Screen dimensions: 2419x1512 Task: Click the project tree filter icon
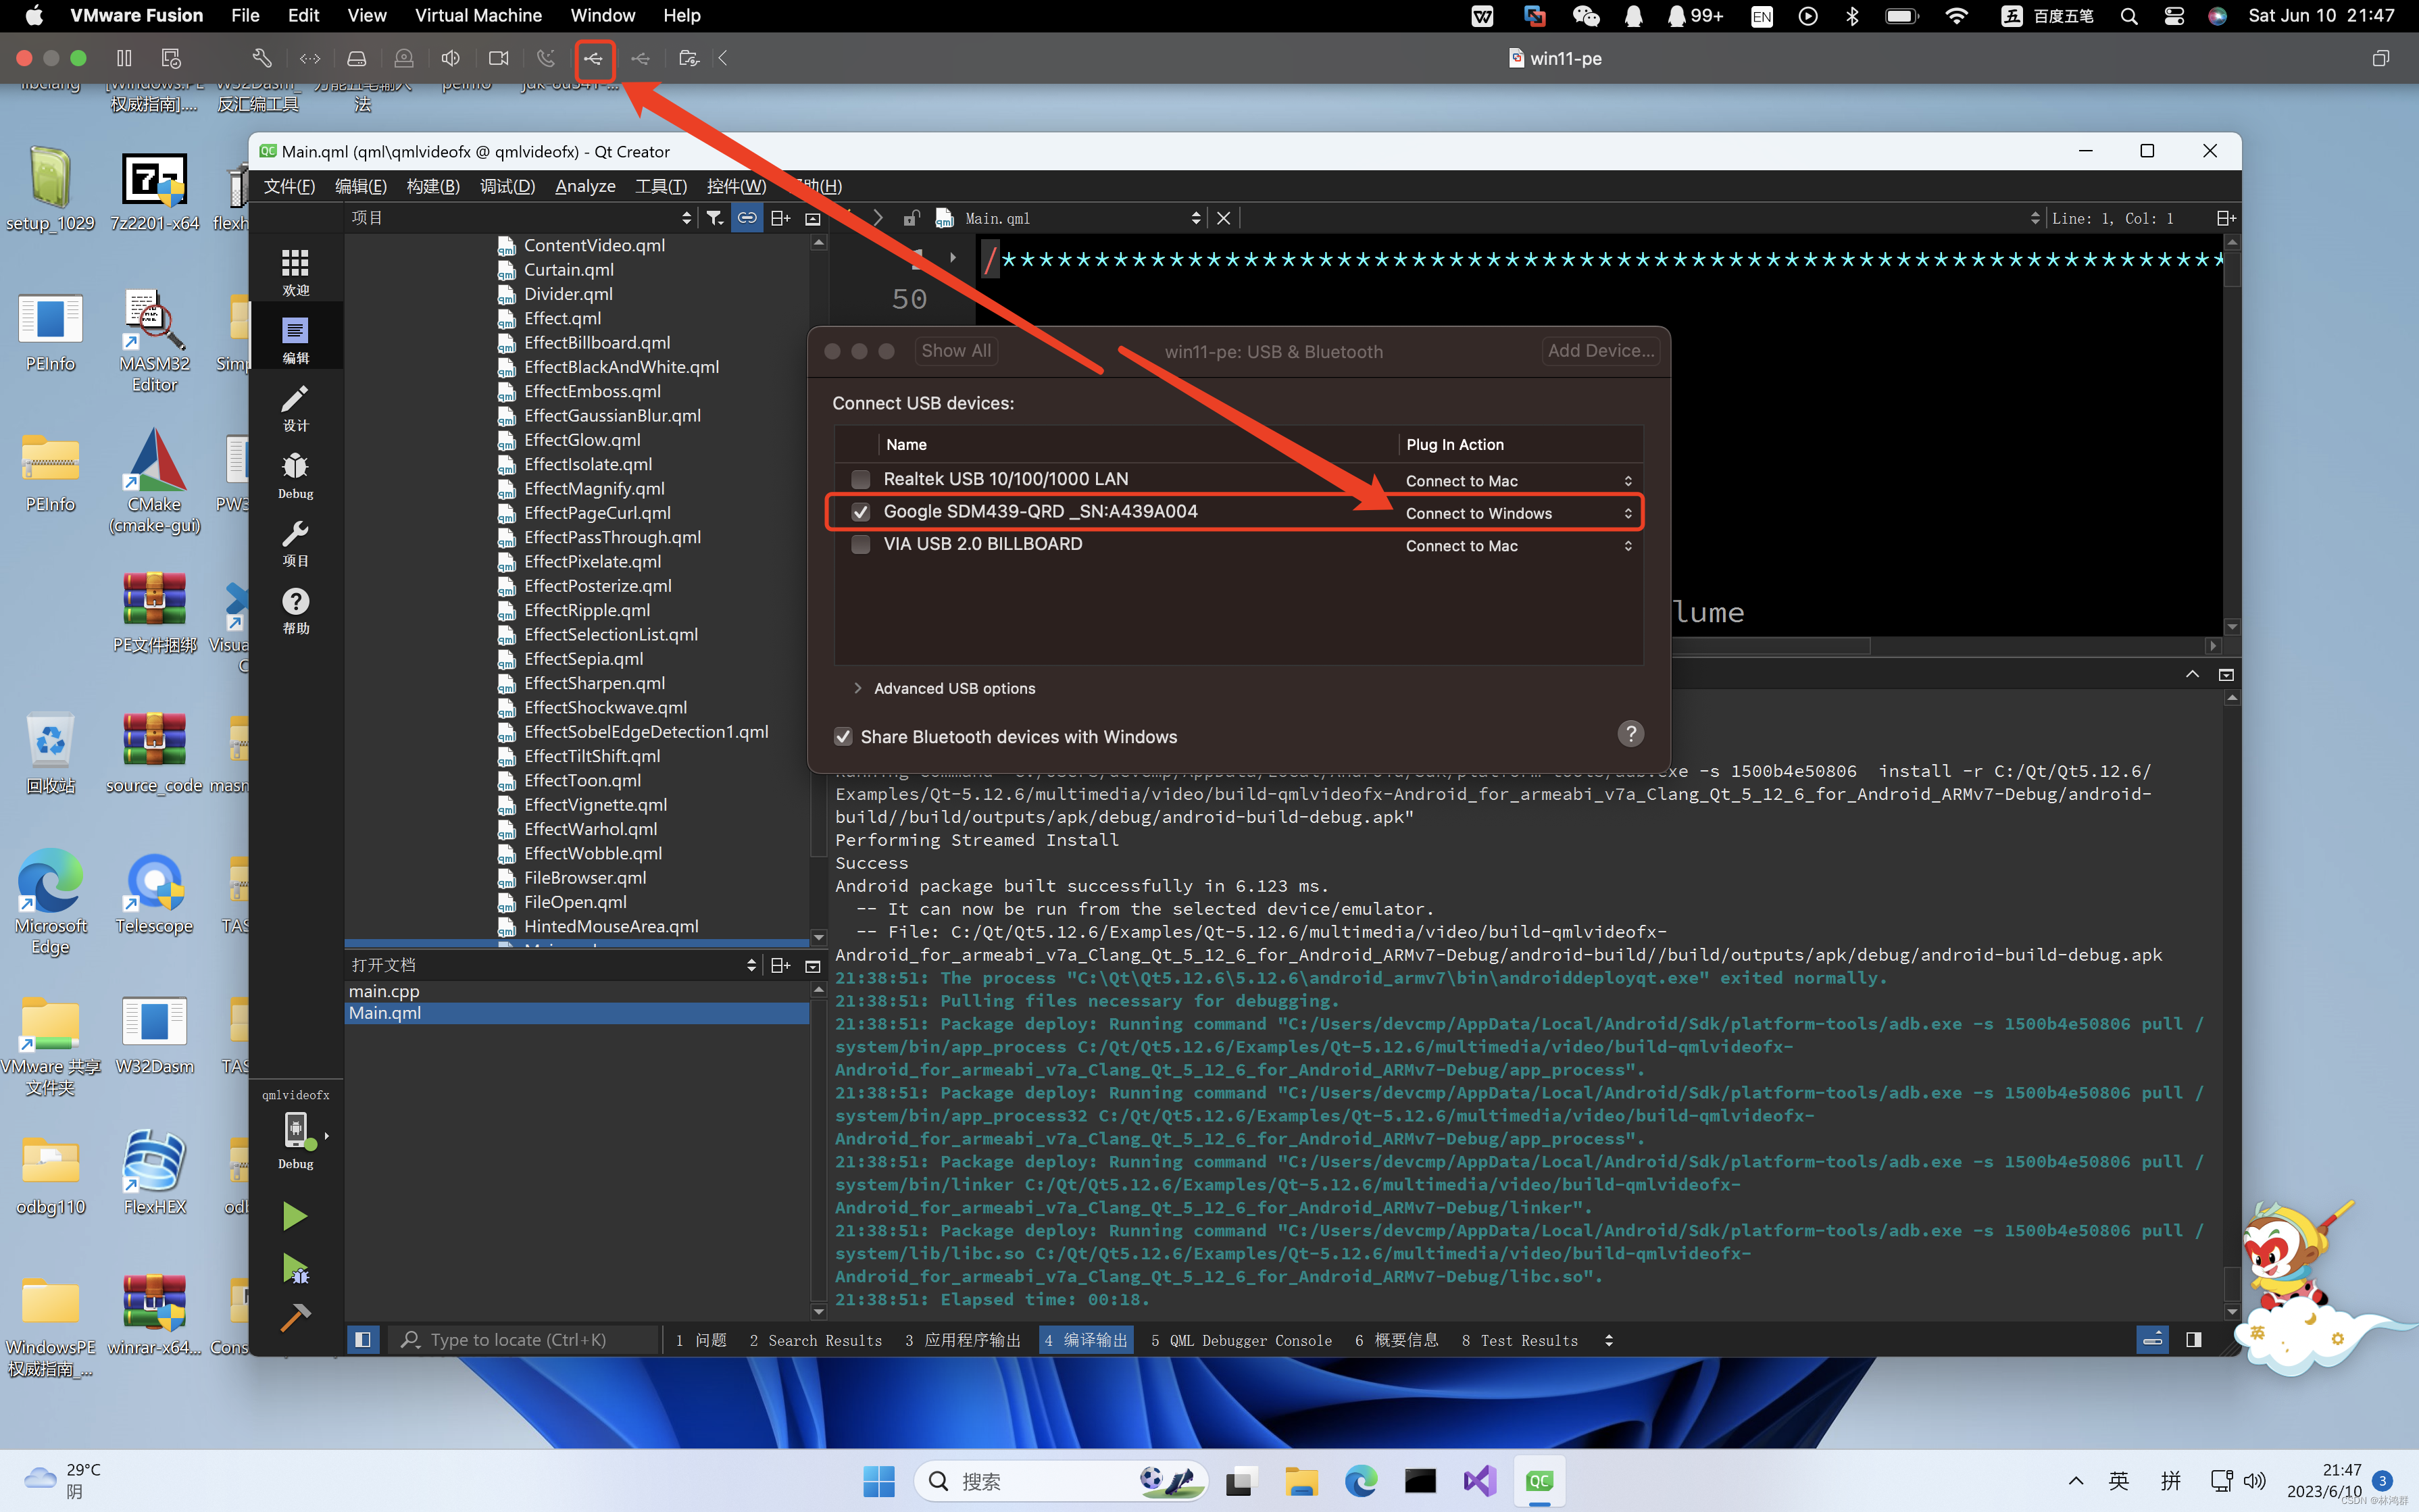click(x=714, y=218)
